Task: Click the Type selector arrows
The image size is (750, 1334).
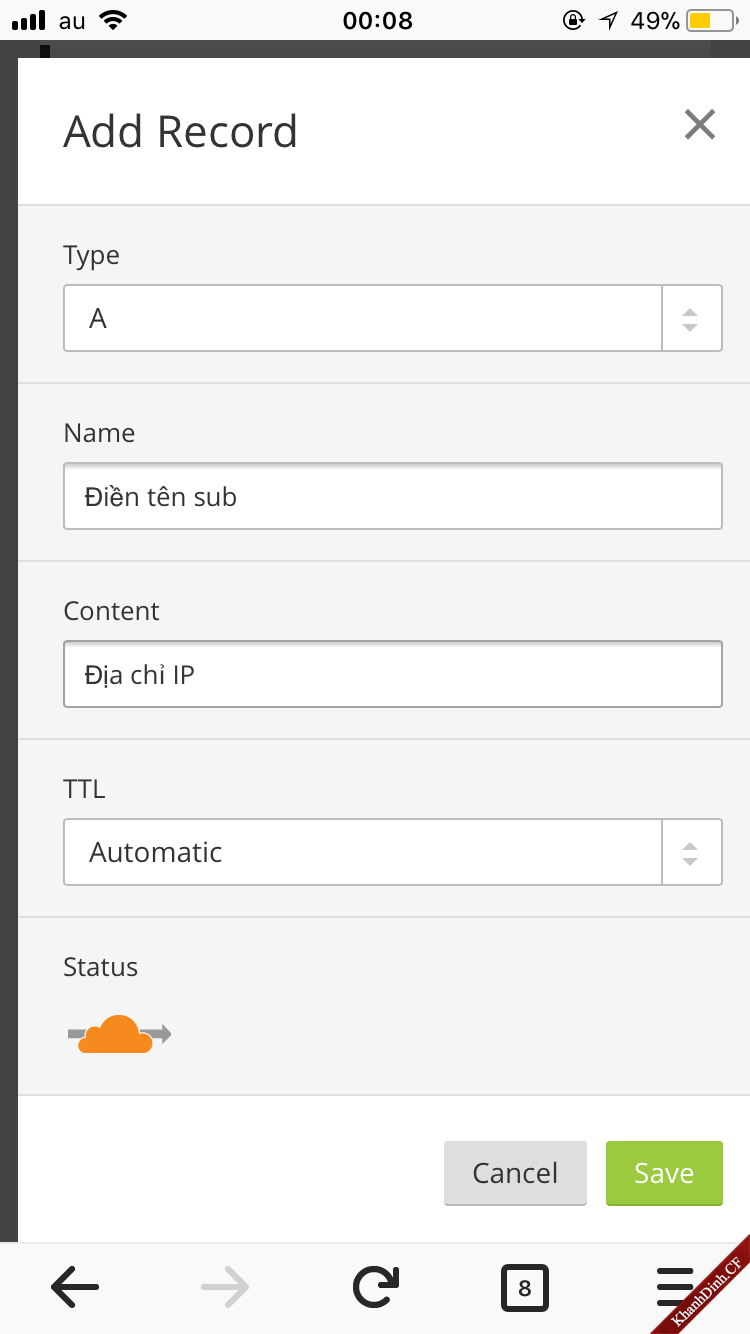Action: click(x=690, y=318)
